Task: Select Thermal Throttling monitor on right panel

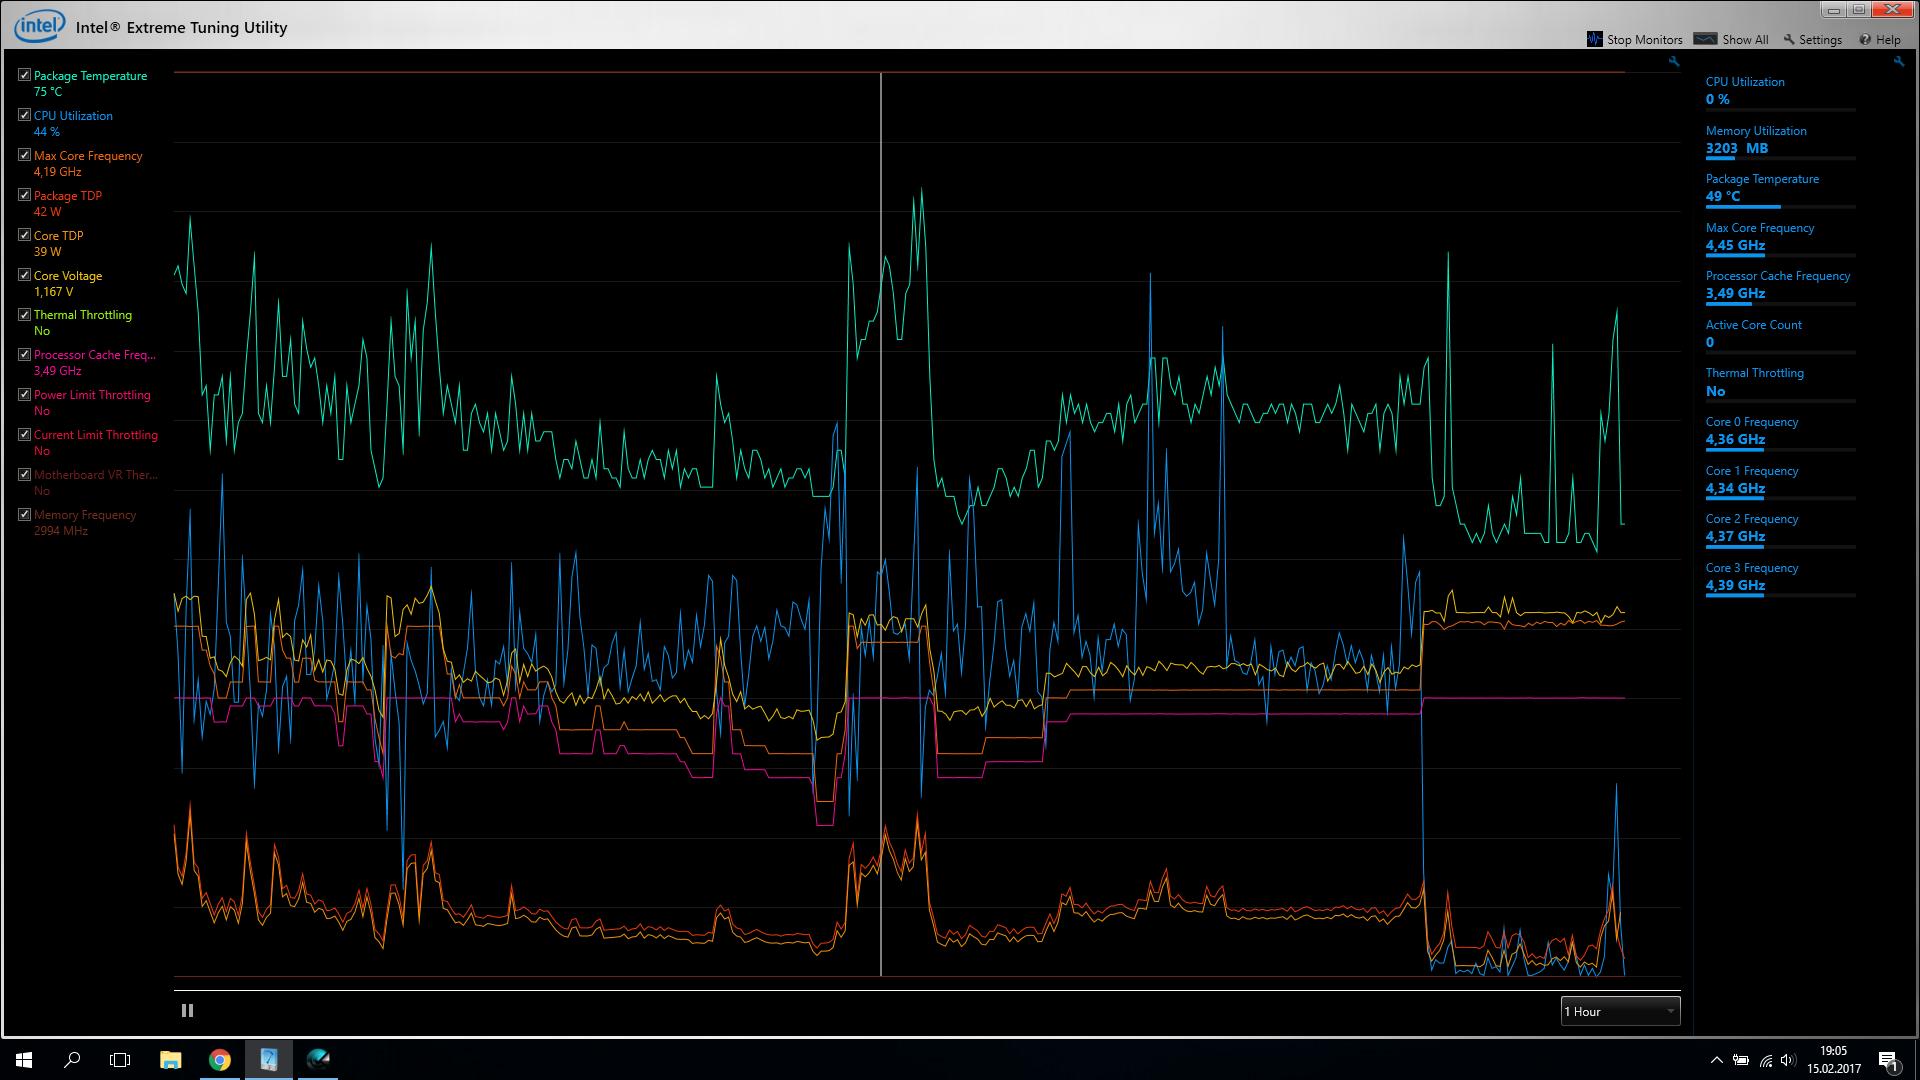Action: 1780,382
